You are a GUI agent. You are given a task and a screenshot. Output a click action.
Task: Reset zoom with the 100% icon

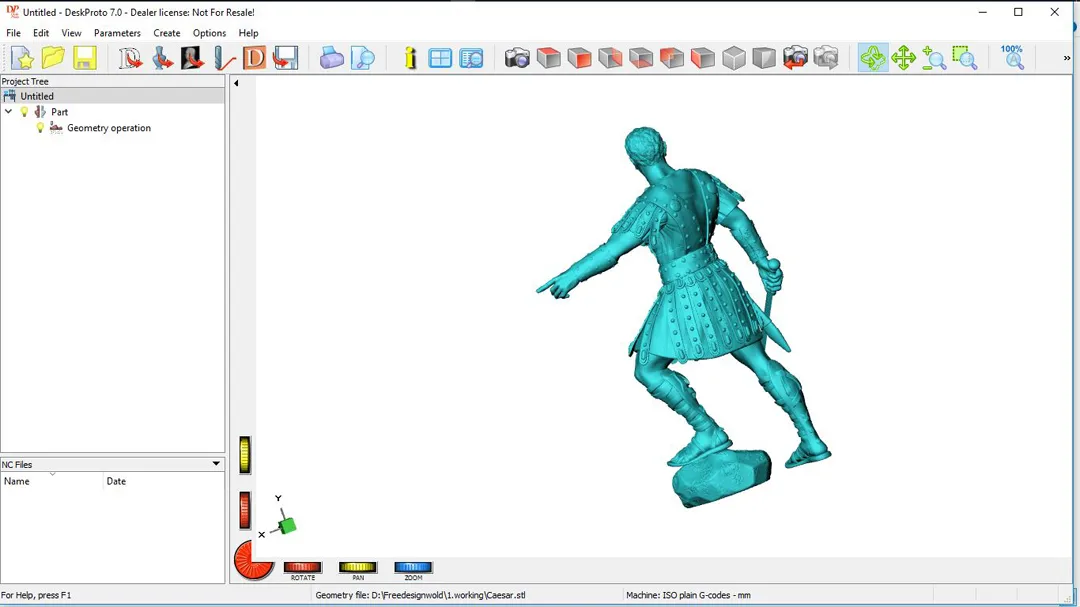[x=1013, y=57]
